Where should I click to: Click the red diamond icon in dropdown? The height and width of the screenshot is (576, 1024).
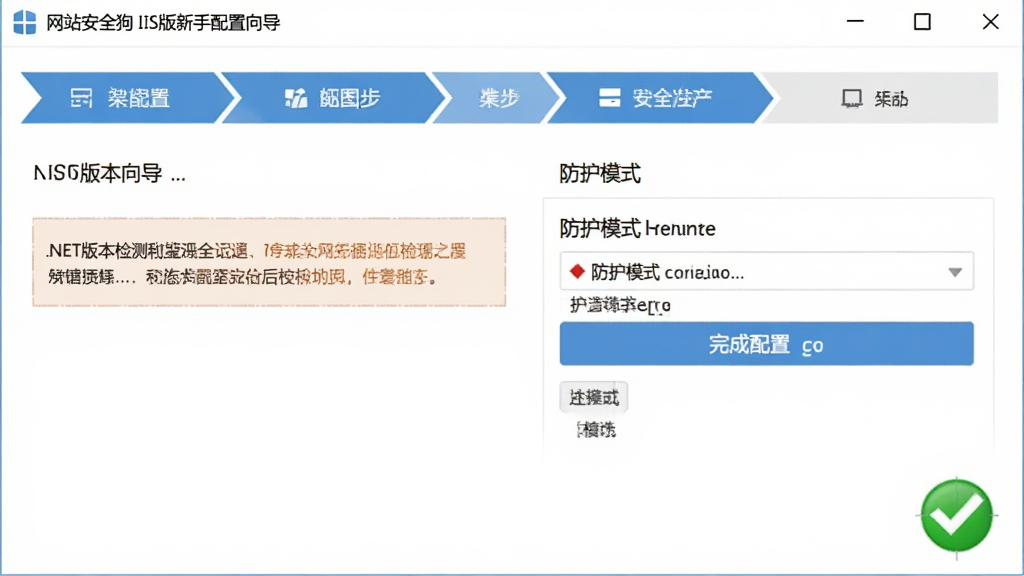tap(577, 271)
